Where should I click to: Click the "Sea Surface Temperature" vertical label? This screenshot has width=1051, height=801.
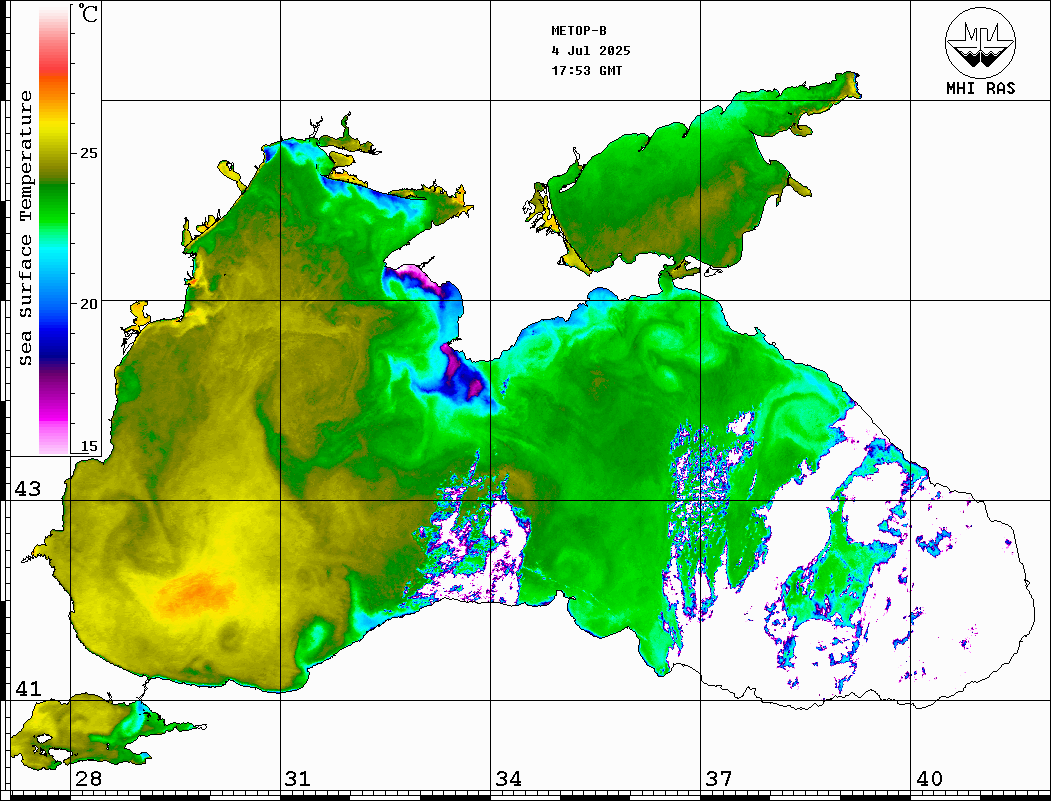pos(25,228)
